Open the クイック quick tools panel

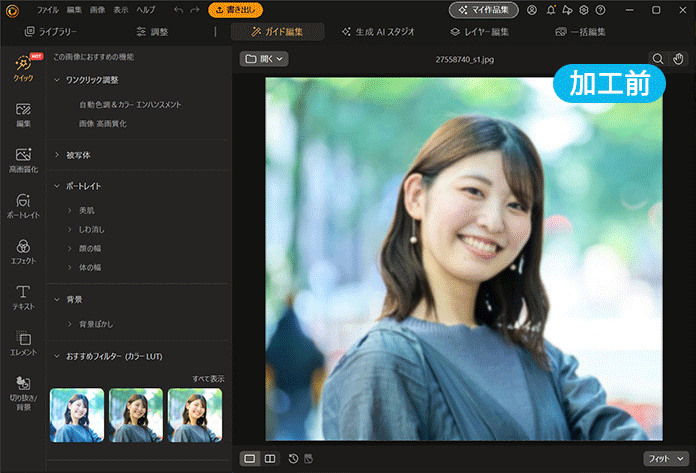pyautogui.click(x=23, y=68)
